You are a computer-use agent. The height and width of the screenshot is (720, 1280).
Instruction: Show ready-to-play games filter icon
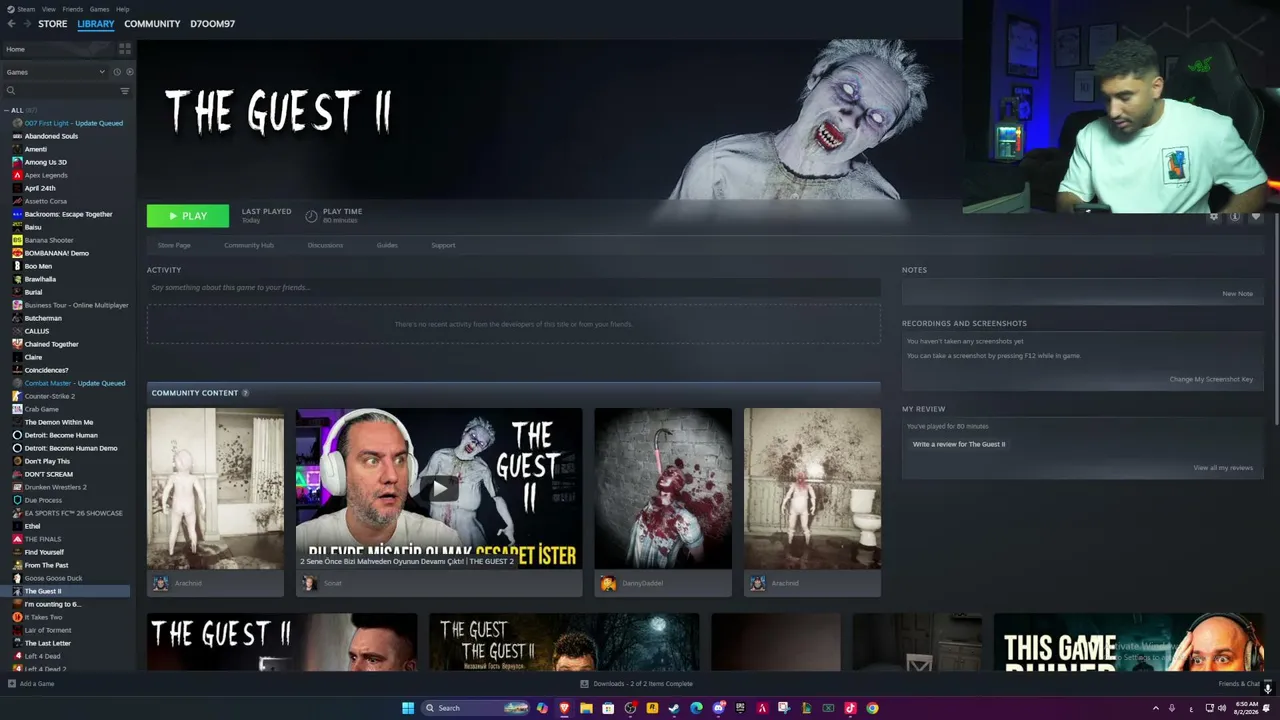[x=129, y=72]
